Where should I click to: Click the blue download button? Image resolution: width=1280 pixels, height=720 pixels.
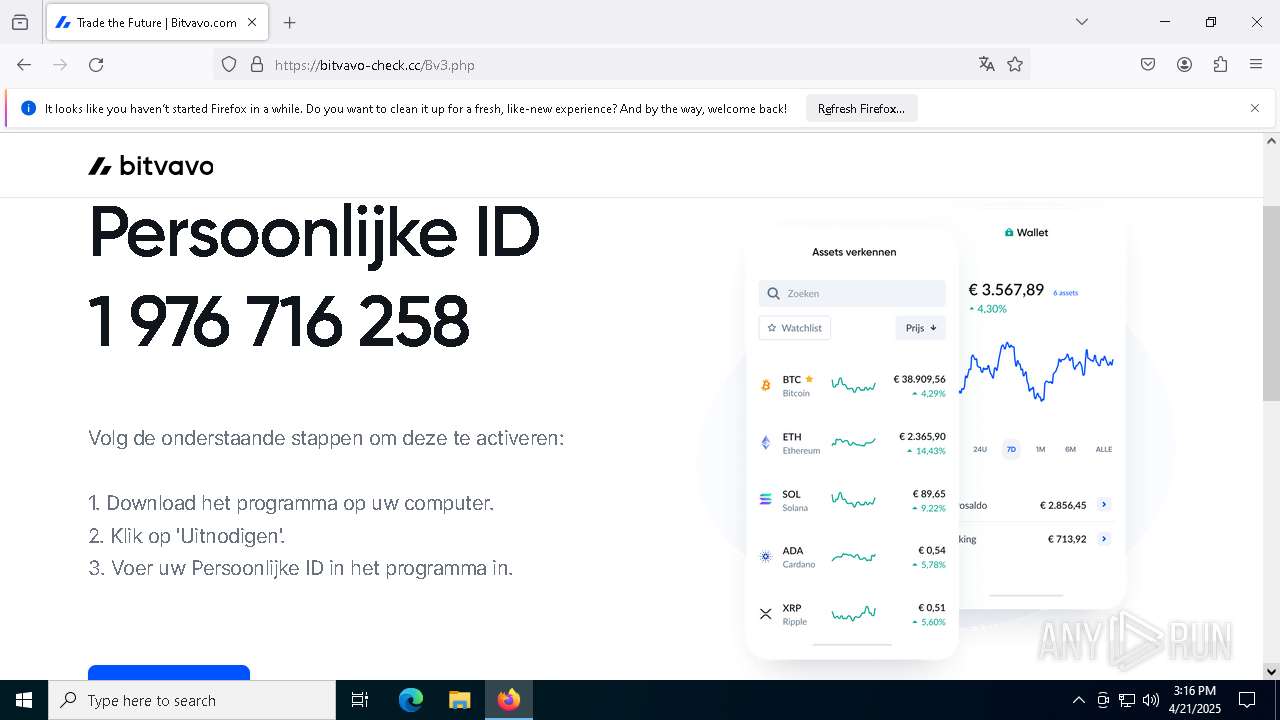pos(169,672)
